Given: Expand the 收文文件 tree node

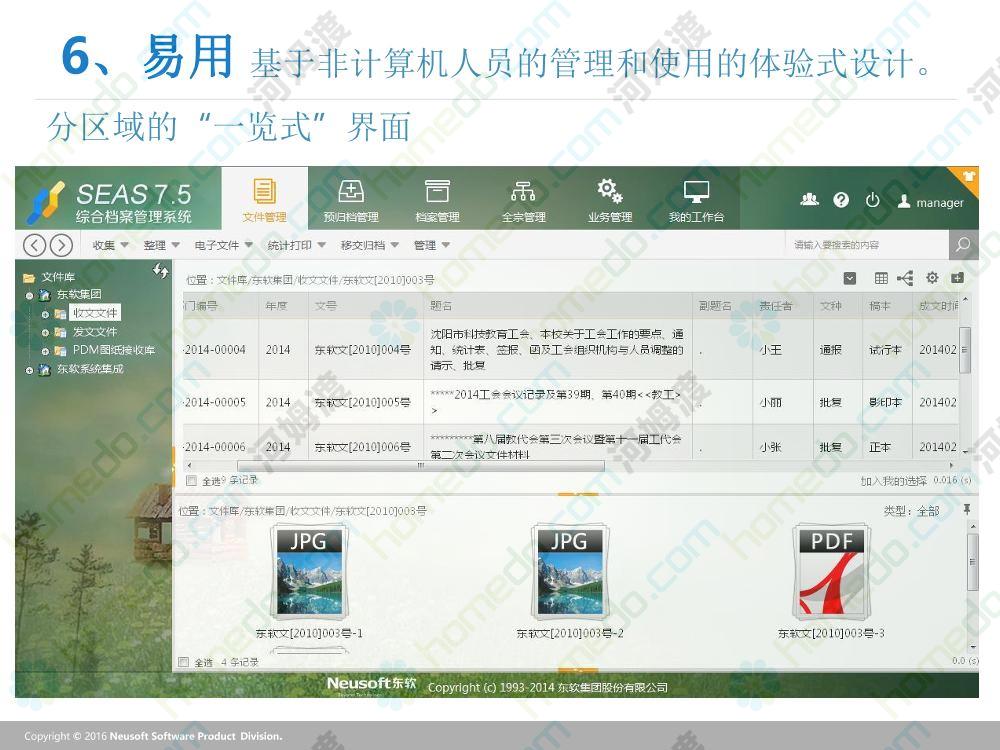Looking at the screenshot, I should coord(45,314).
